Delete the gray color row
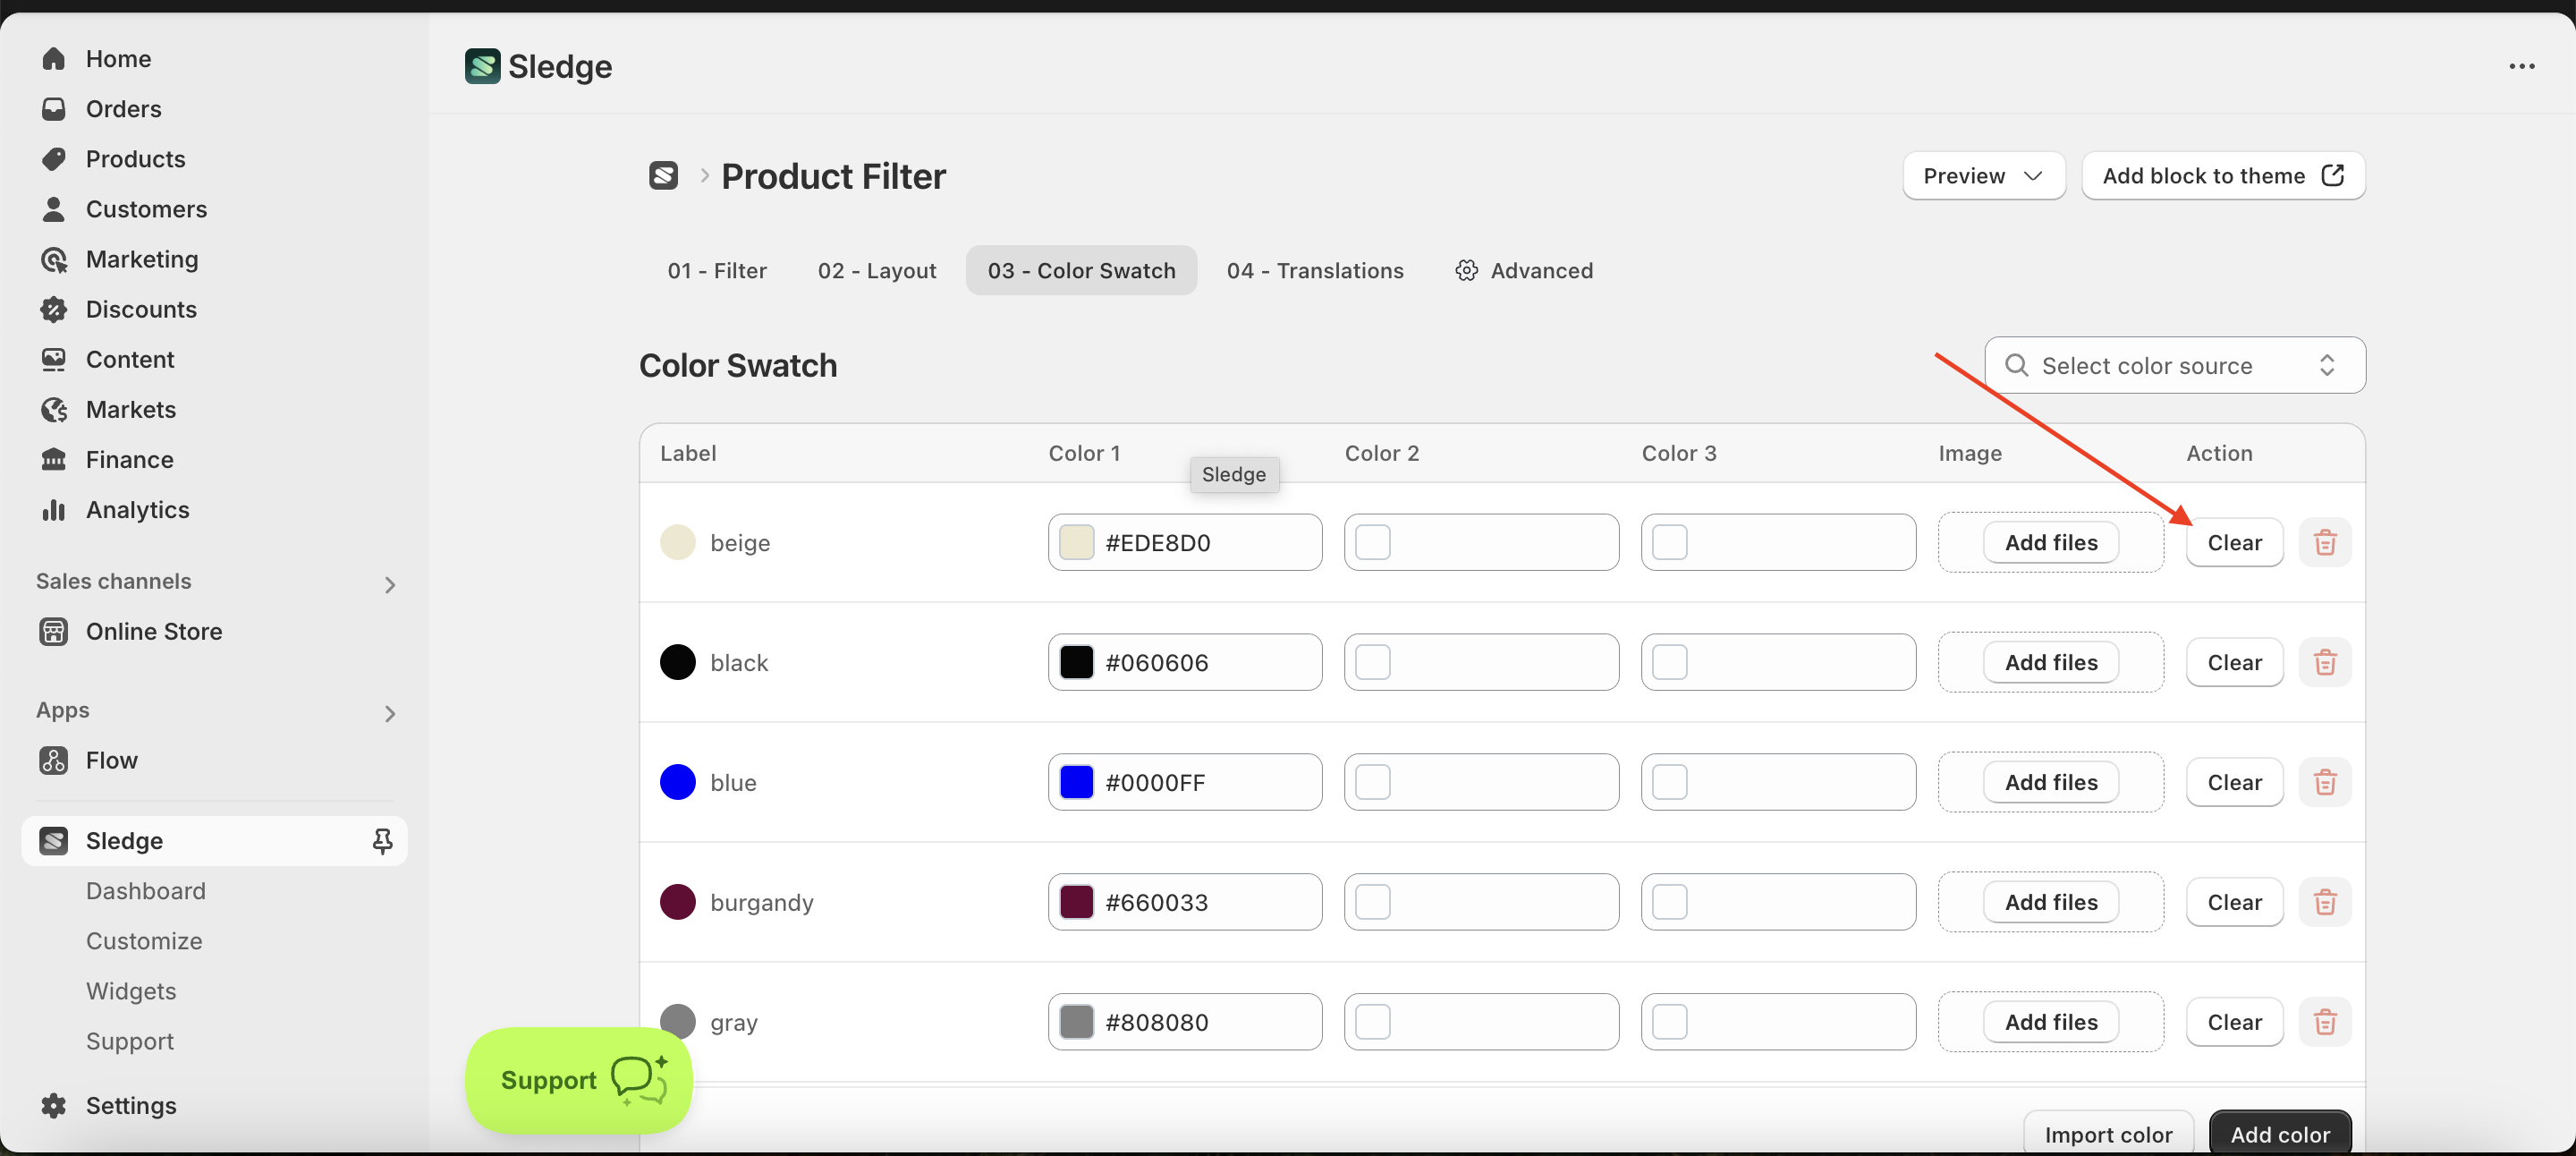This screenshot has height=1156, width=2576. coord(2325,1022)
